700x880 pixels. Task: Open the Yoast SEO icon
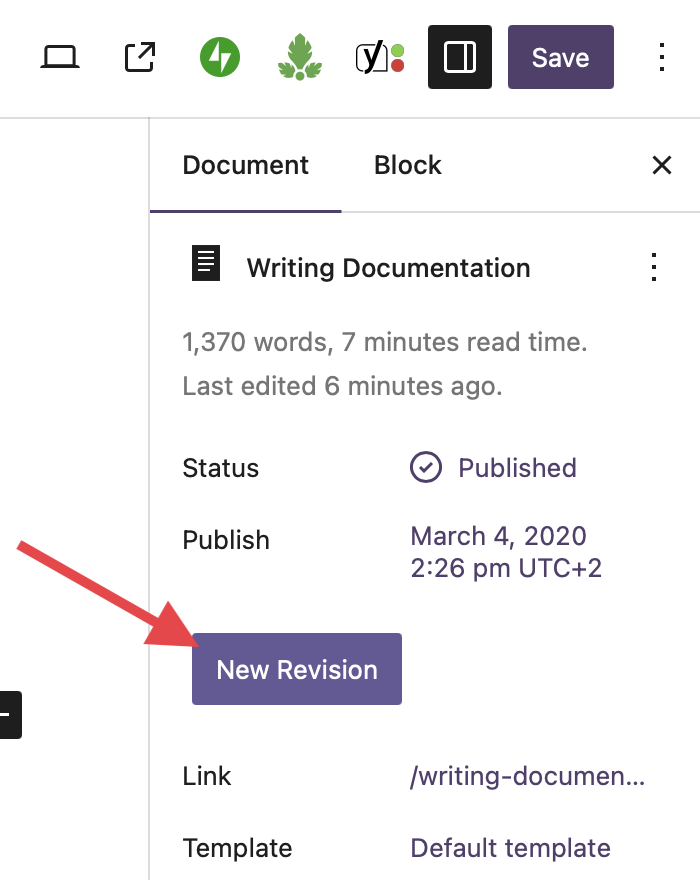click(x=380, y=58)
